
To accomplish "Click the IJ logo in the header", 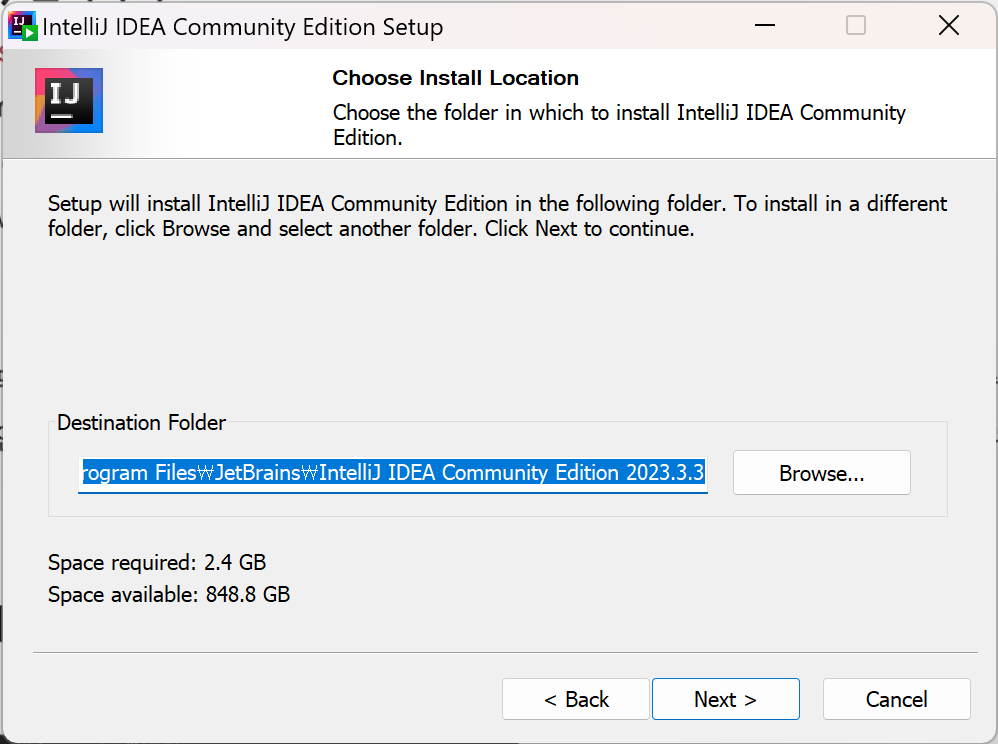I will point(69,101).
